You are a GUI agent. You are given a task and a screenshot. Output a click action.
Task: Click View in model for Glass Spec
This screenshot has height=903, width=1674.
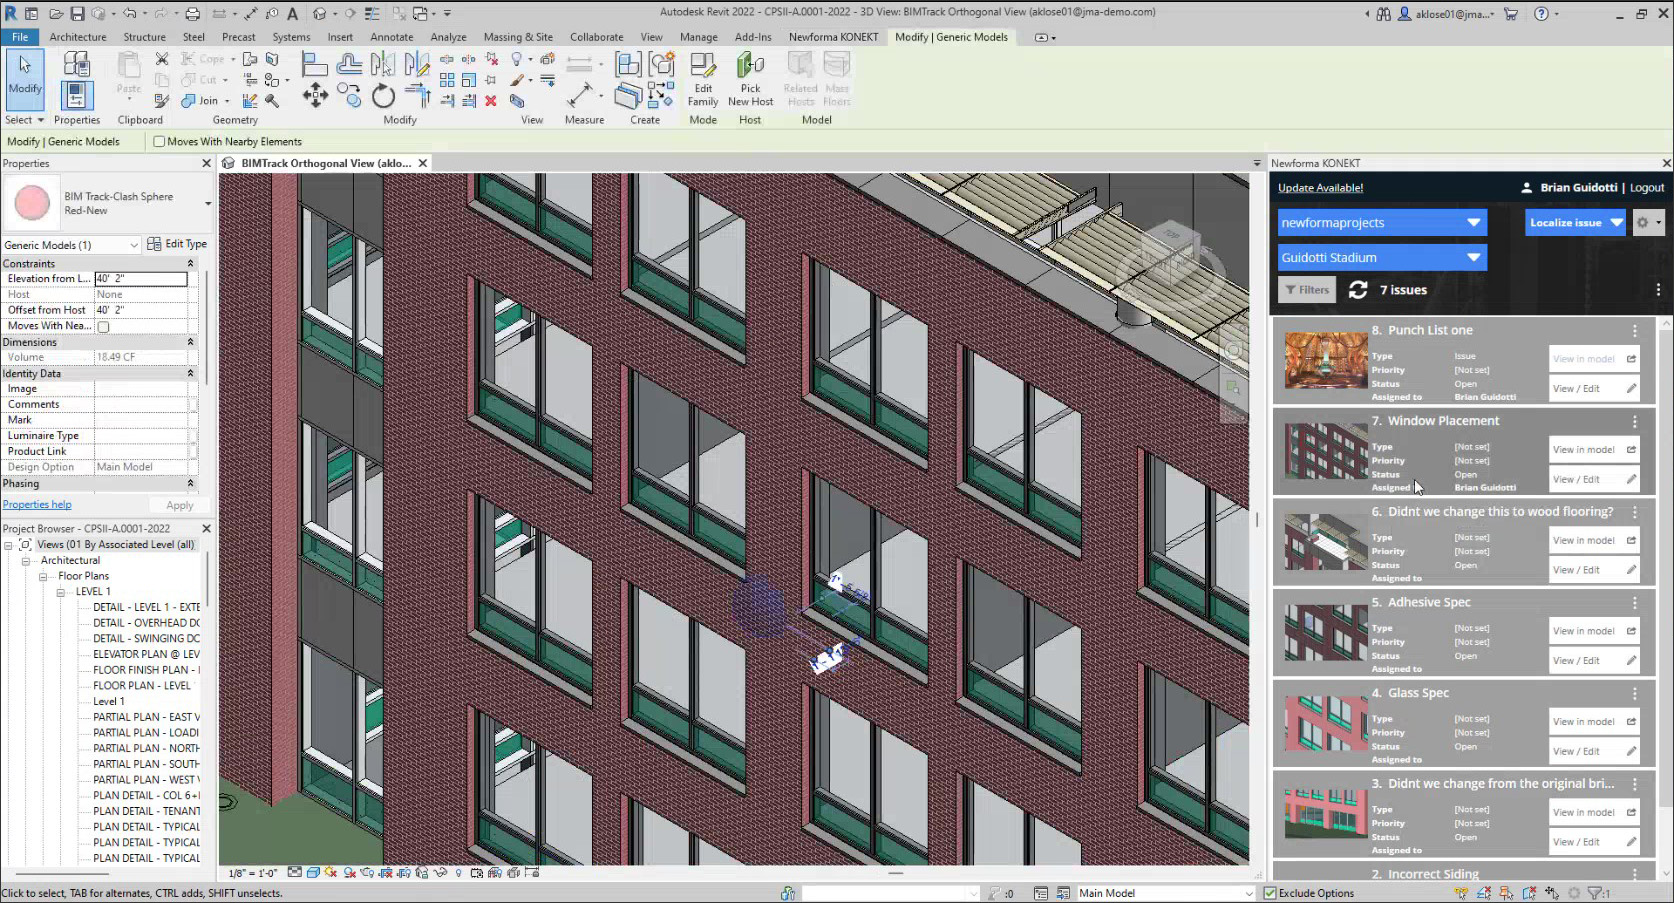click(1594, 722)
